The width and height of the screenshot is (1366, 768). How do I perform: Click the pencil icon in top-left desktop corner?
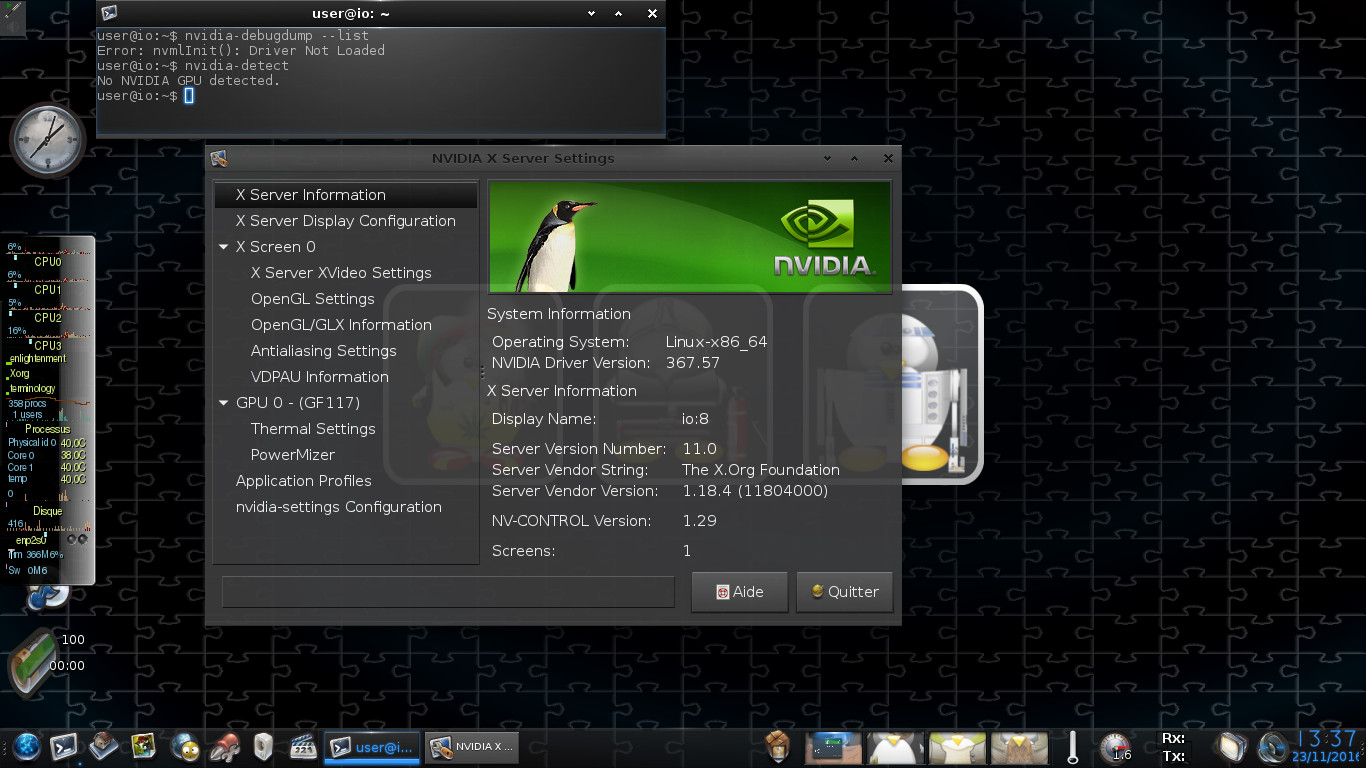[x=13, y=17]
